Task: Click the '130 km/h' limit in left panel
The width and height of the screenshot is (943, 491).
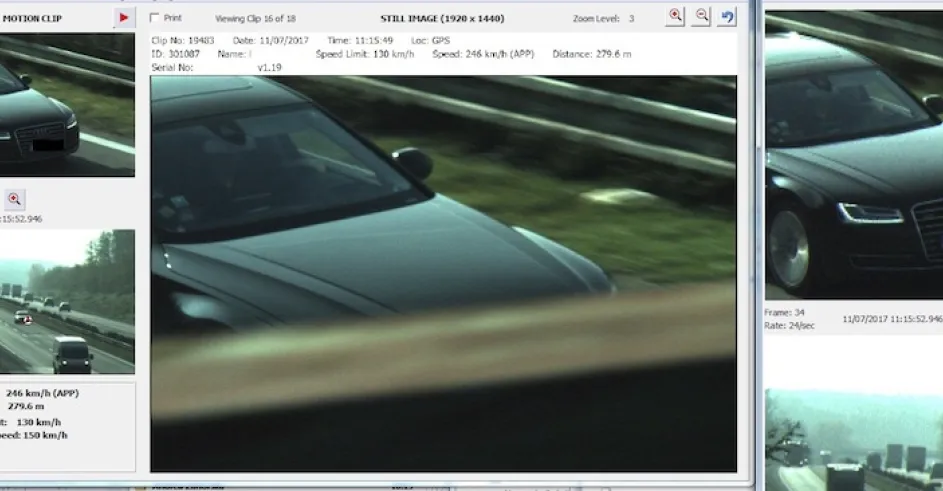Action: point(38,422)
